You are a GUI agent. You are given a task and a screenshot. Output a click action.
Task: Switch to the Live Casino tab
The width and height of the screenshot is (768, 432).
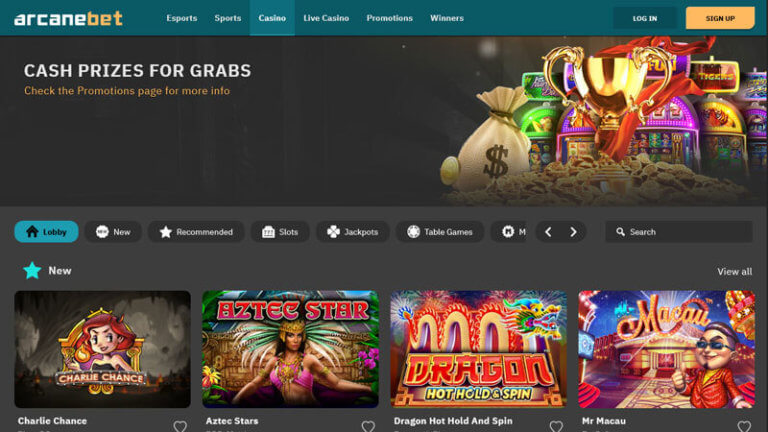(326, 18)
